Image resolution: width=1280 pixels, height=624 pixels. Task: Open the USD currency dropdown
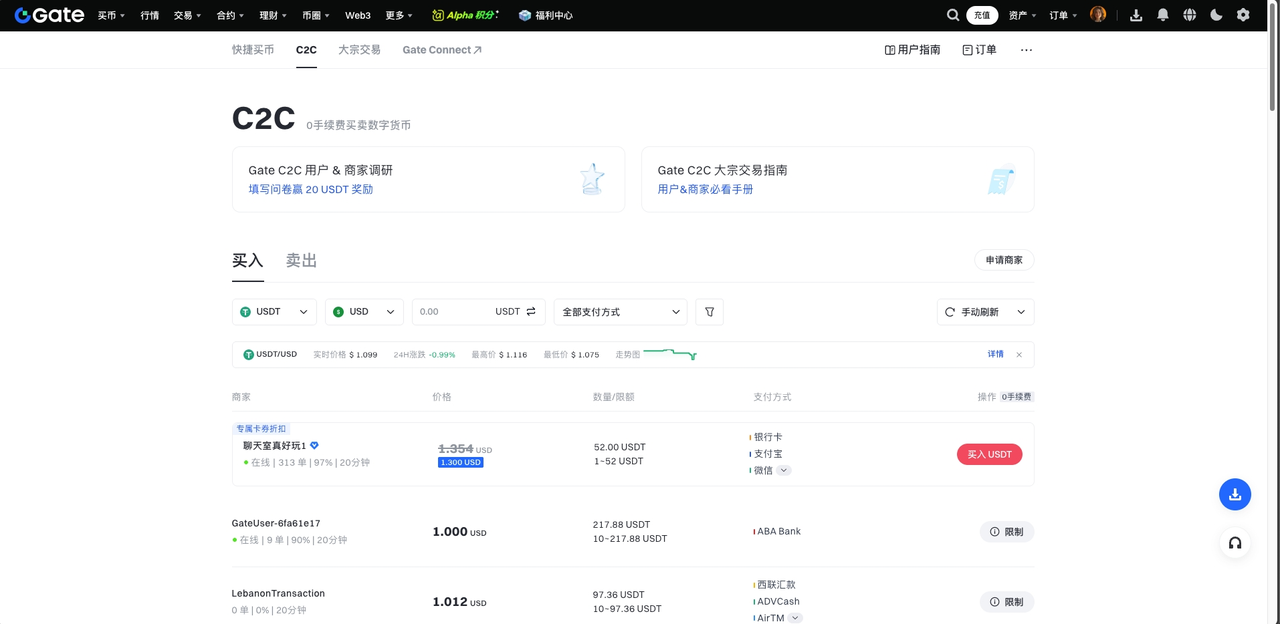pyautogui.click(x=364, y=312)
